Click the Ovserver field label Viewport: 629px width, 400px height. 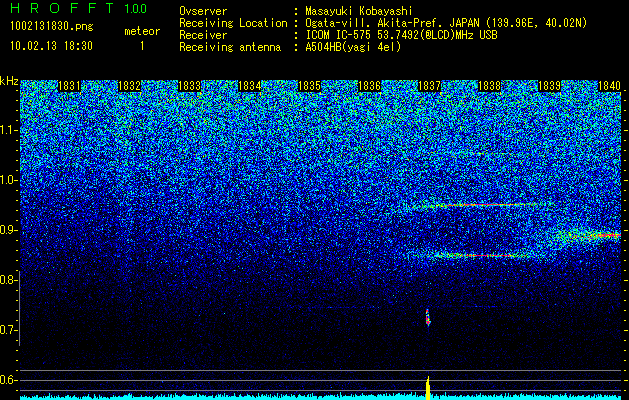203,11
